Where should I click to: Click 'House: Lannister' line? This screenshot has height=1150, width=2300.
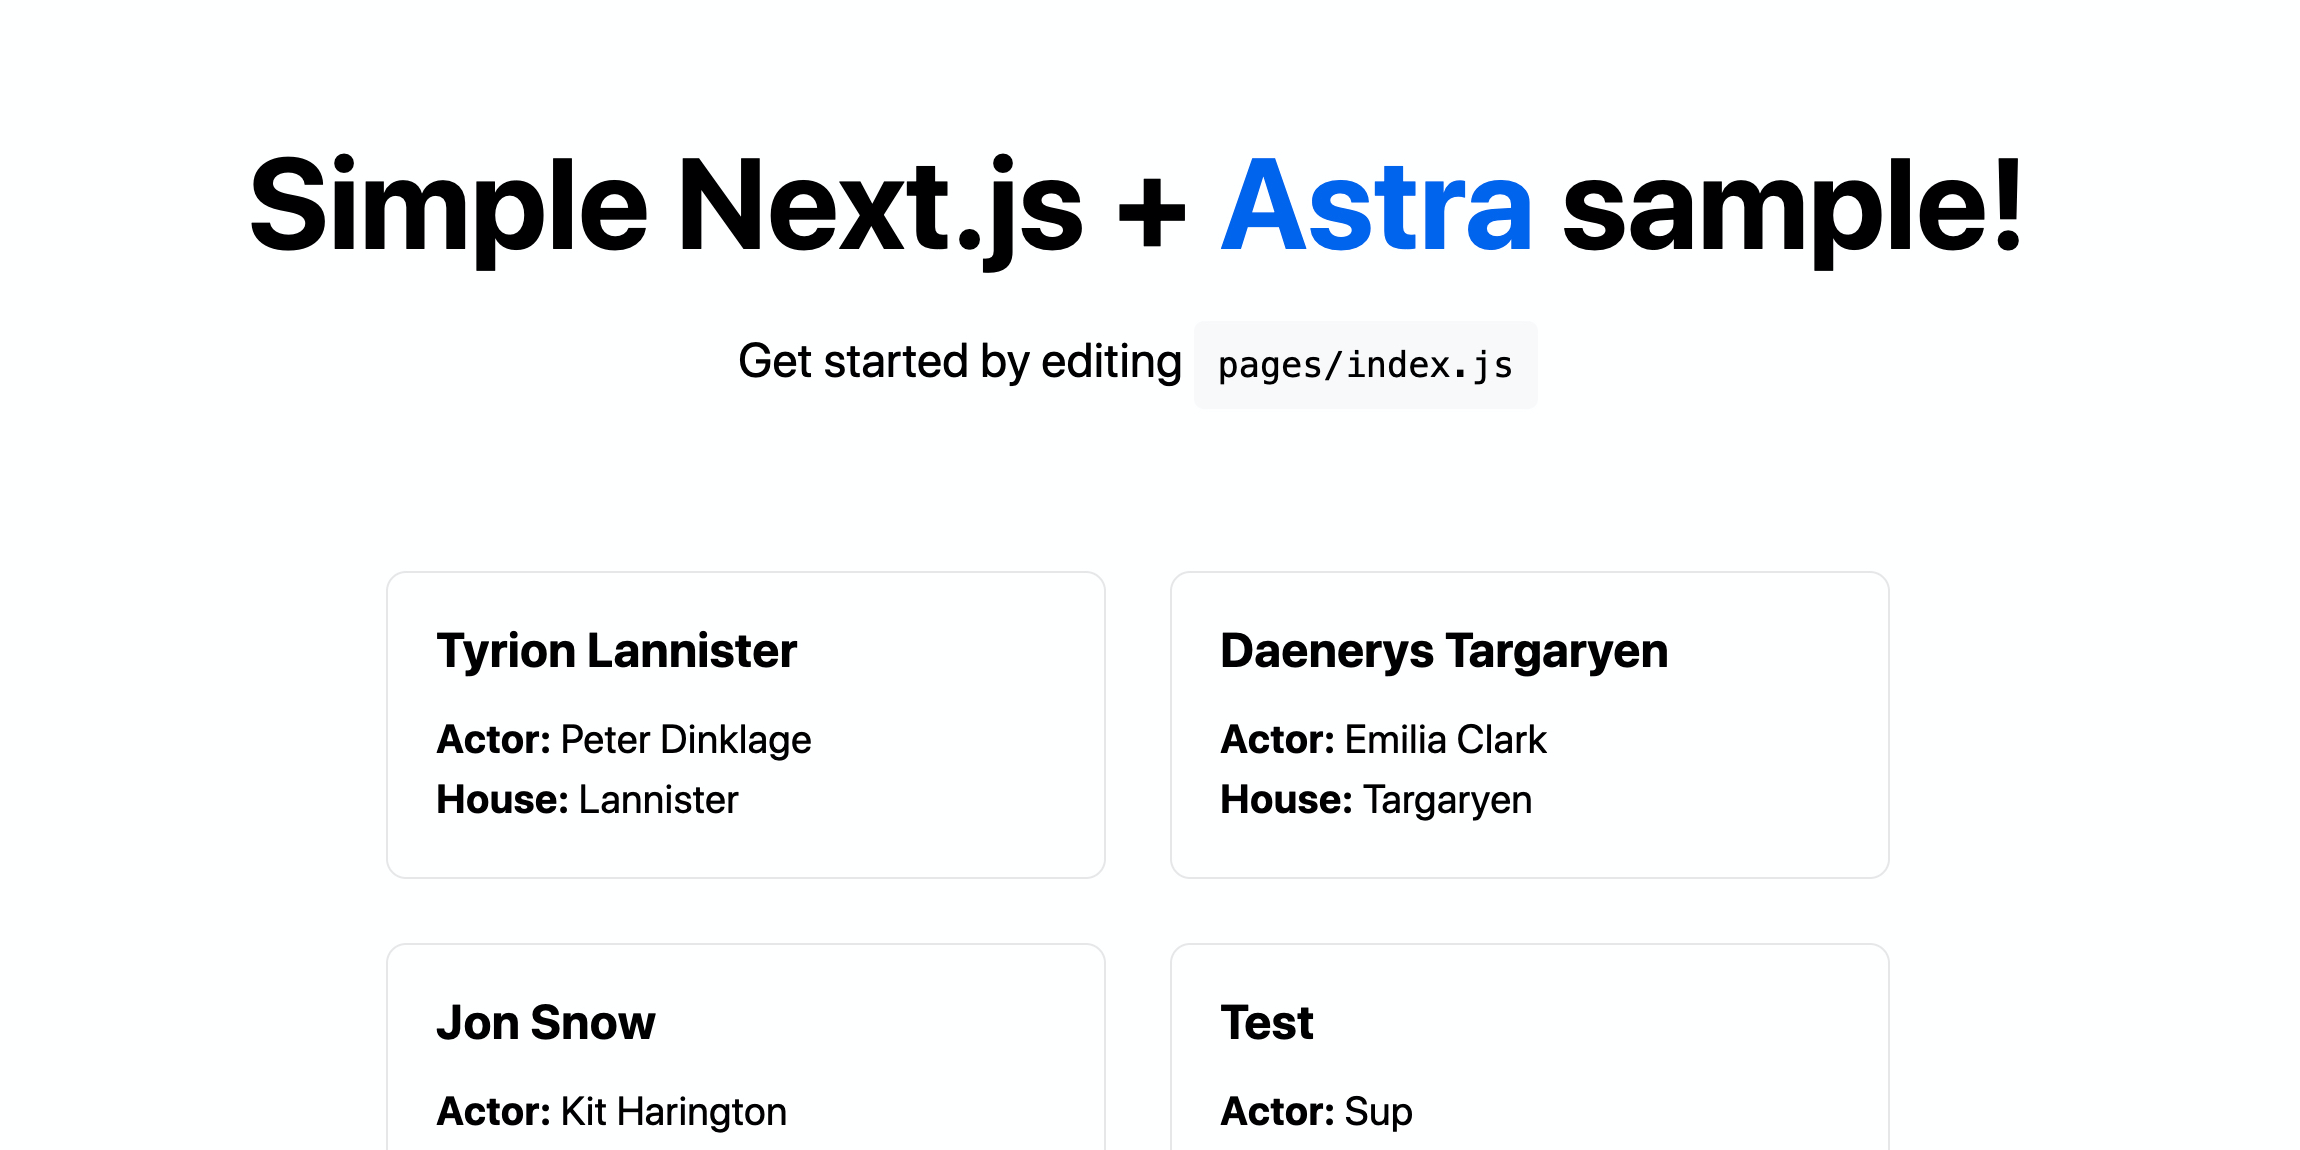coord(587,800)
